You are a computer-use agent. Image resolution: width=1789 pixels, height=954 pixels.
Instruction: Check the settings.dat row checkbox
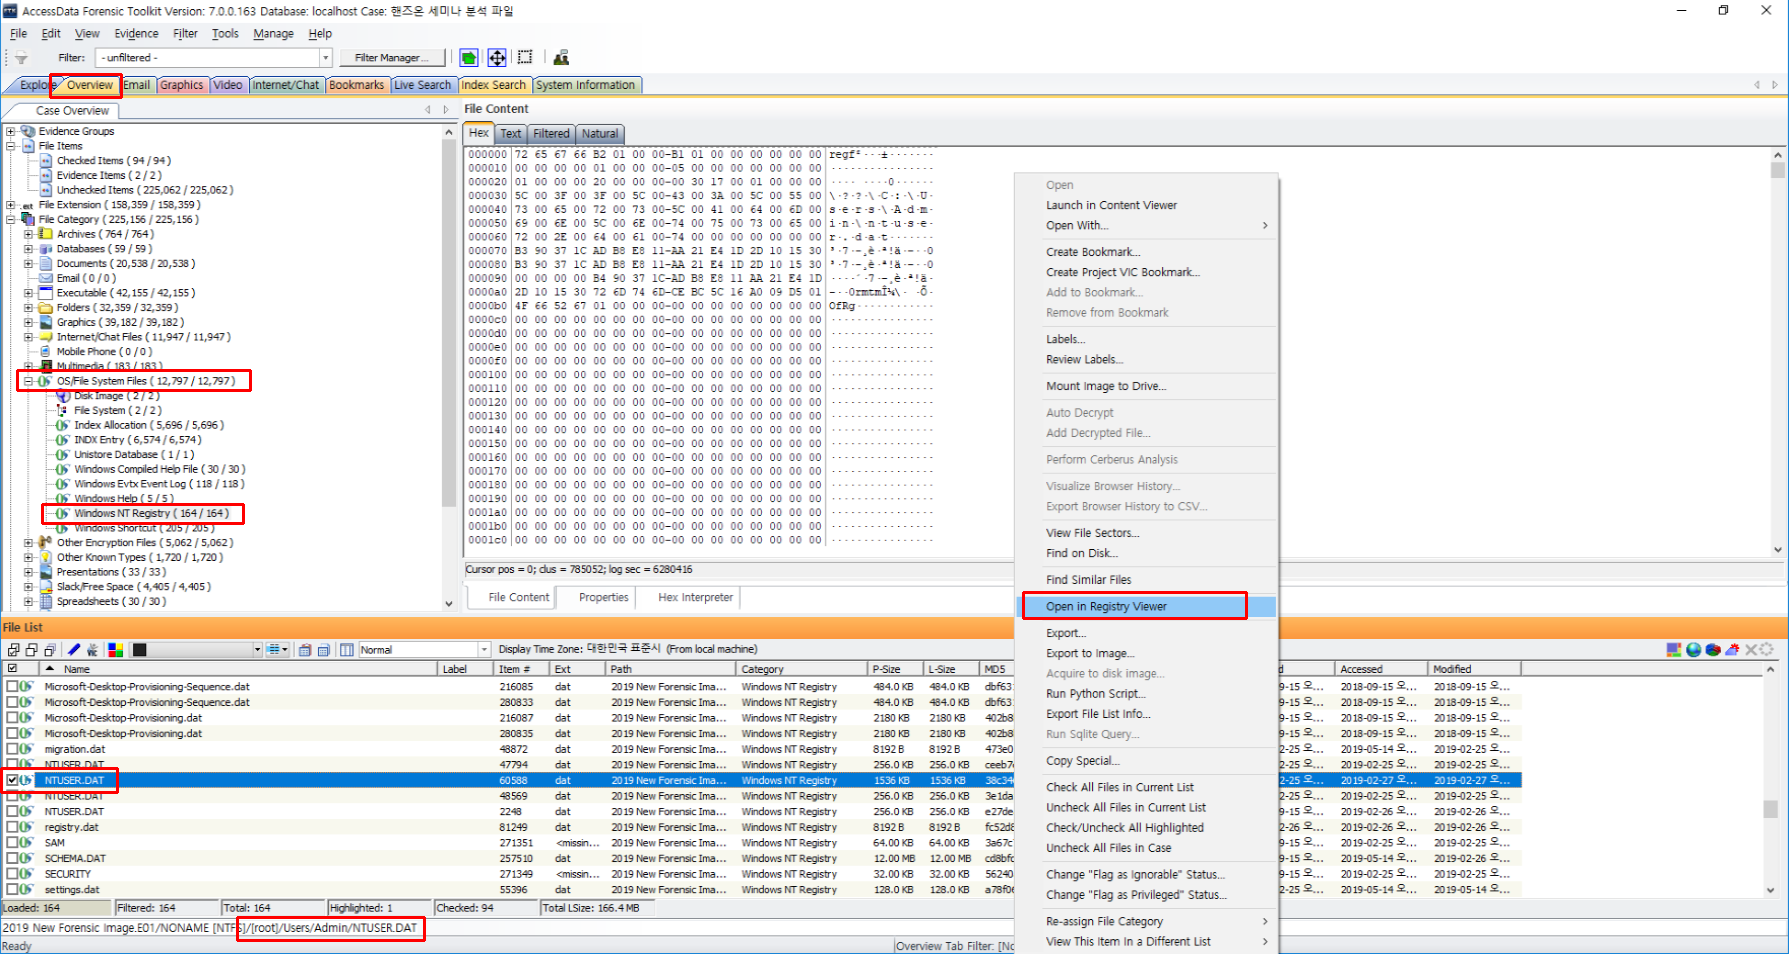[12, 889]
